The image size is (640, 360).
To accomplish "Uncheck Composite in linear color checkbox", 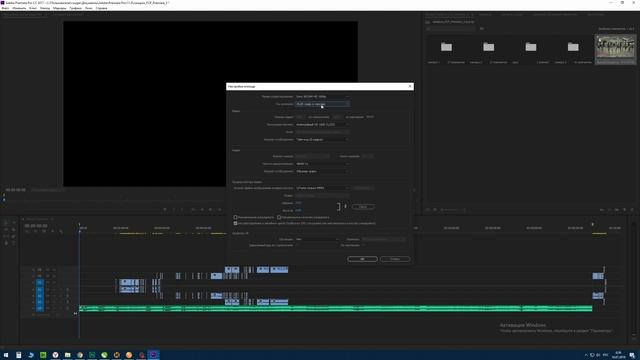I will point(236,224).
